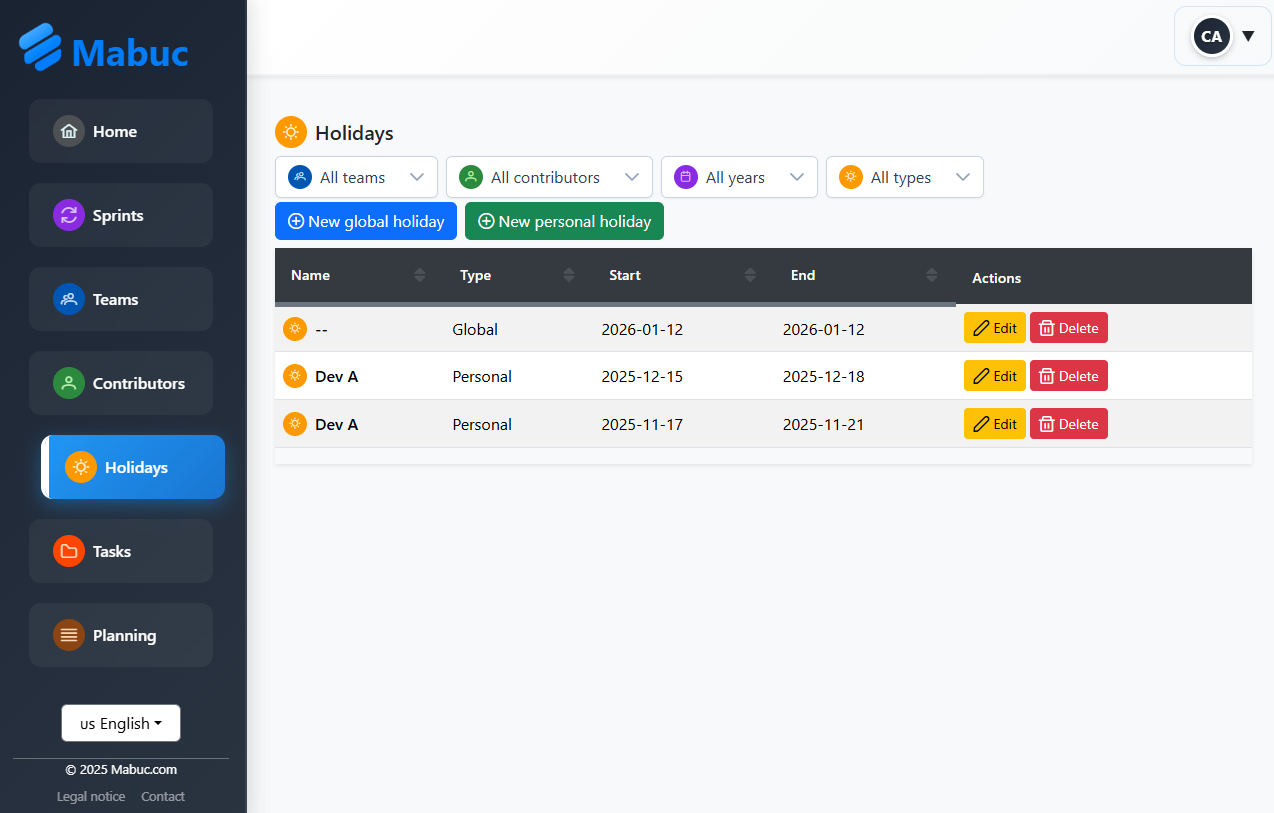The image size is (1274, 813).
Task: Expand the All teams filter dropdown
Action: [x=356, y=177]
